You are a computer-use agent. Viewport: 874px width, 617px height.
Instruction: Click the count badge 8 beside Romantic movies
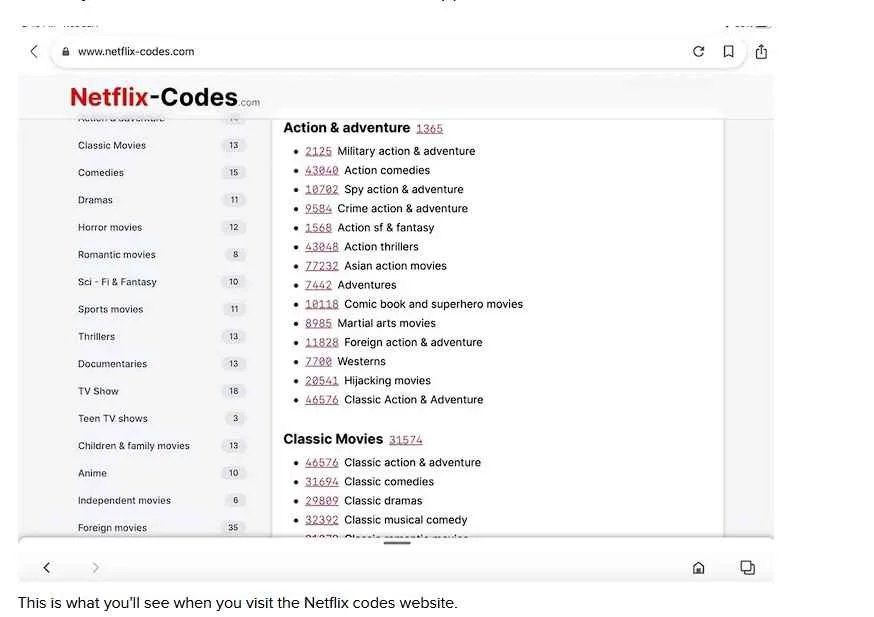[x=235, y=255]
